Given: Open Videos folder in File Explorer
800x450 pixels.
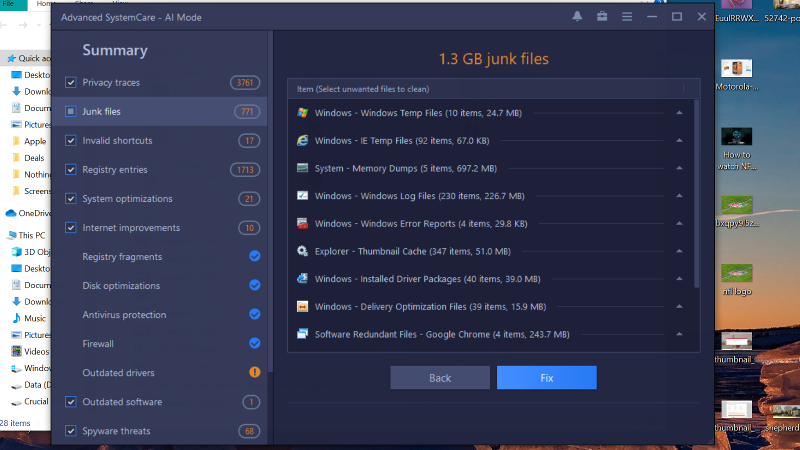Looking at the screenshot, I should coord(31,352).
